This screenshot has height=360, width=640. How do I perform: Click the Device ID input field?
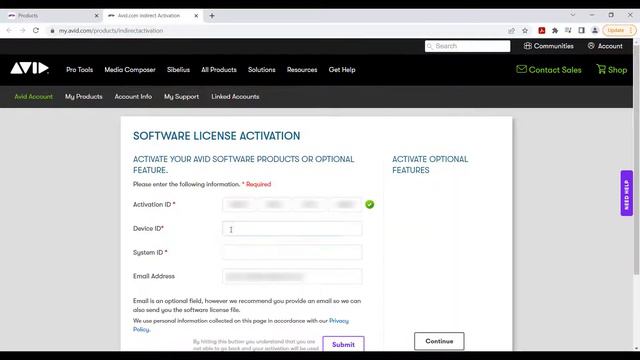pyautogui.click(x=292, y=229)
